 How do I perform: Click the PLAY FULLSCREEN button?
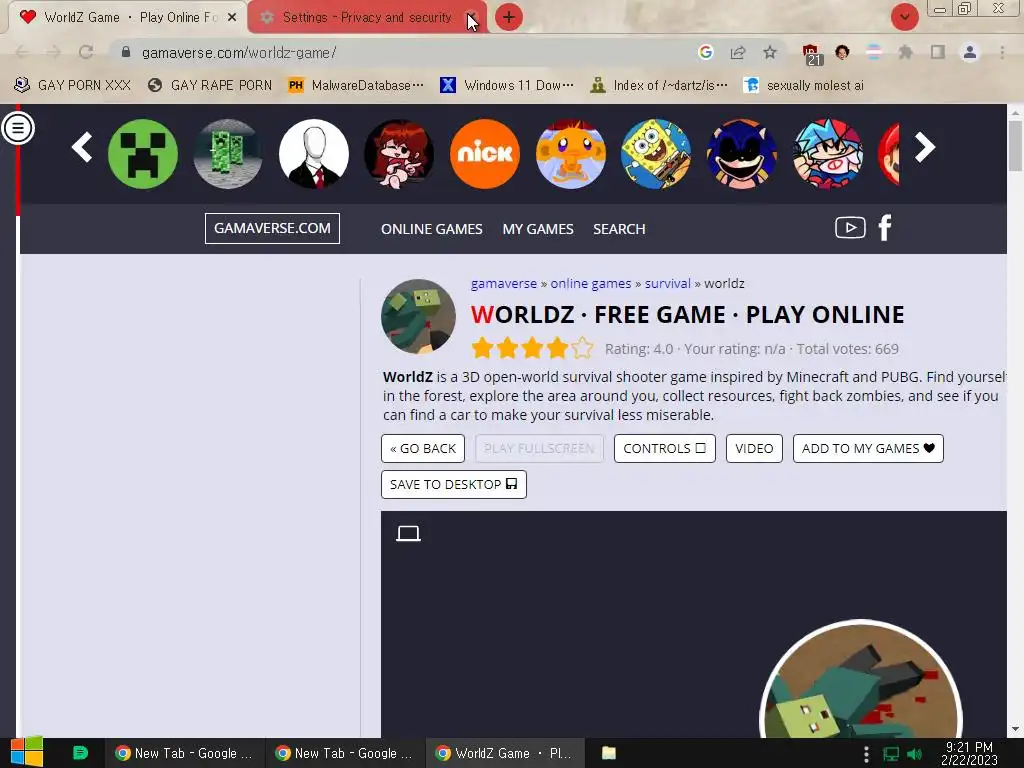(x=539, y=449)
